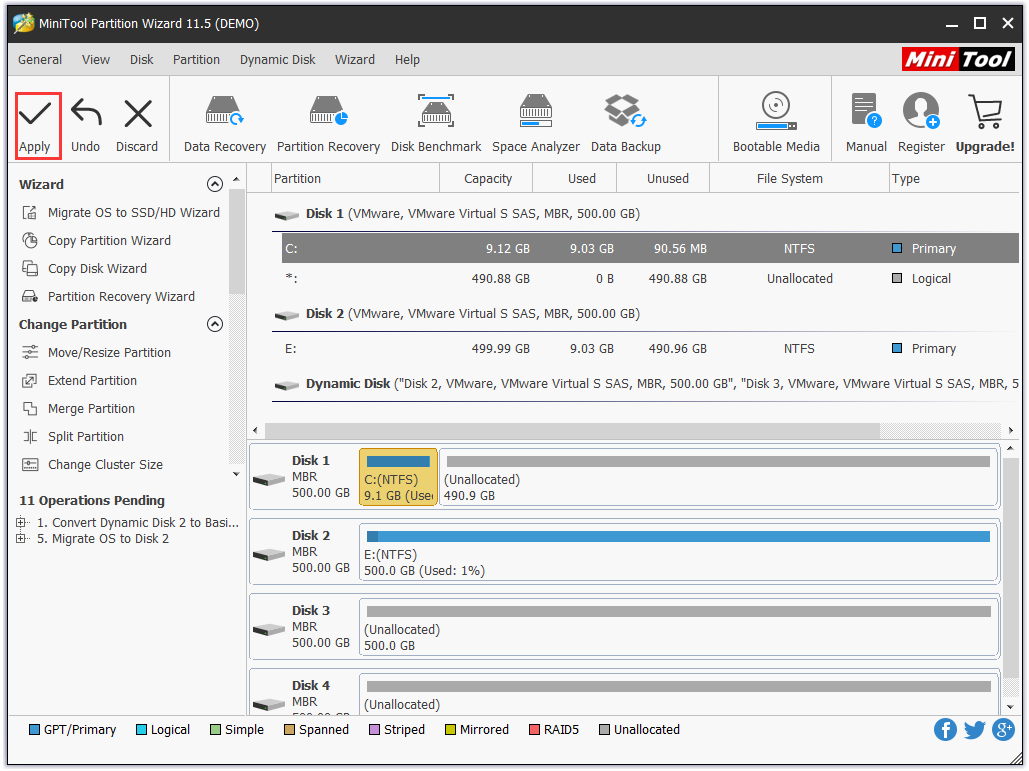The image size is (1029, 771).
Task: Expand pending operation 5 Migrate OS
Action: coord(21,539)
